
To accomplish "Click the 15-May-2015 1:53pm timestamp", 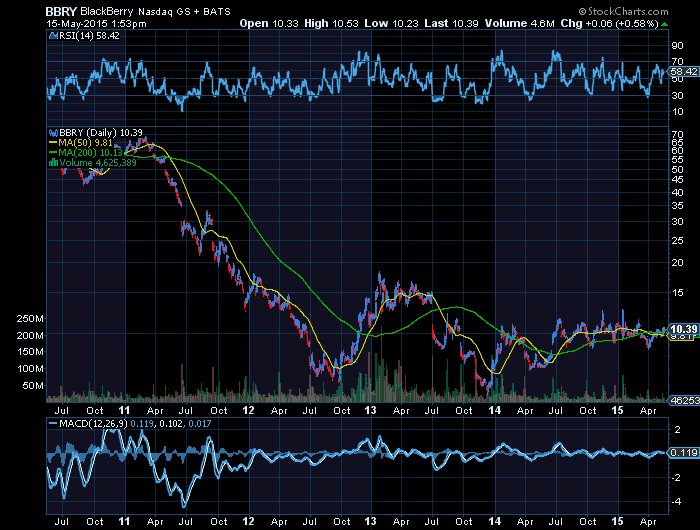I will 96,24.
